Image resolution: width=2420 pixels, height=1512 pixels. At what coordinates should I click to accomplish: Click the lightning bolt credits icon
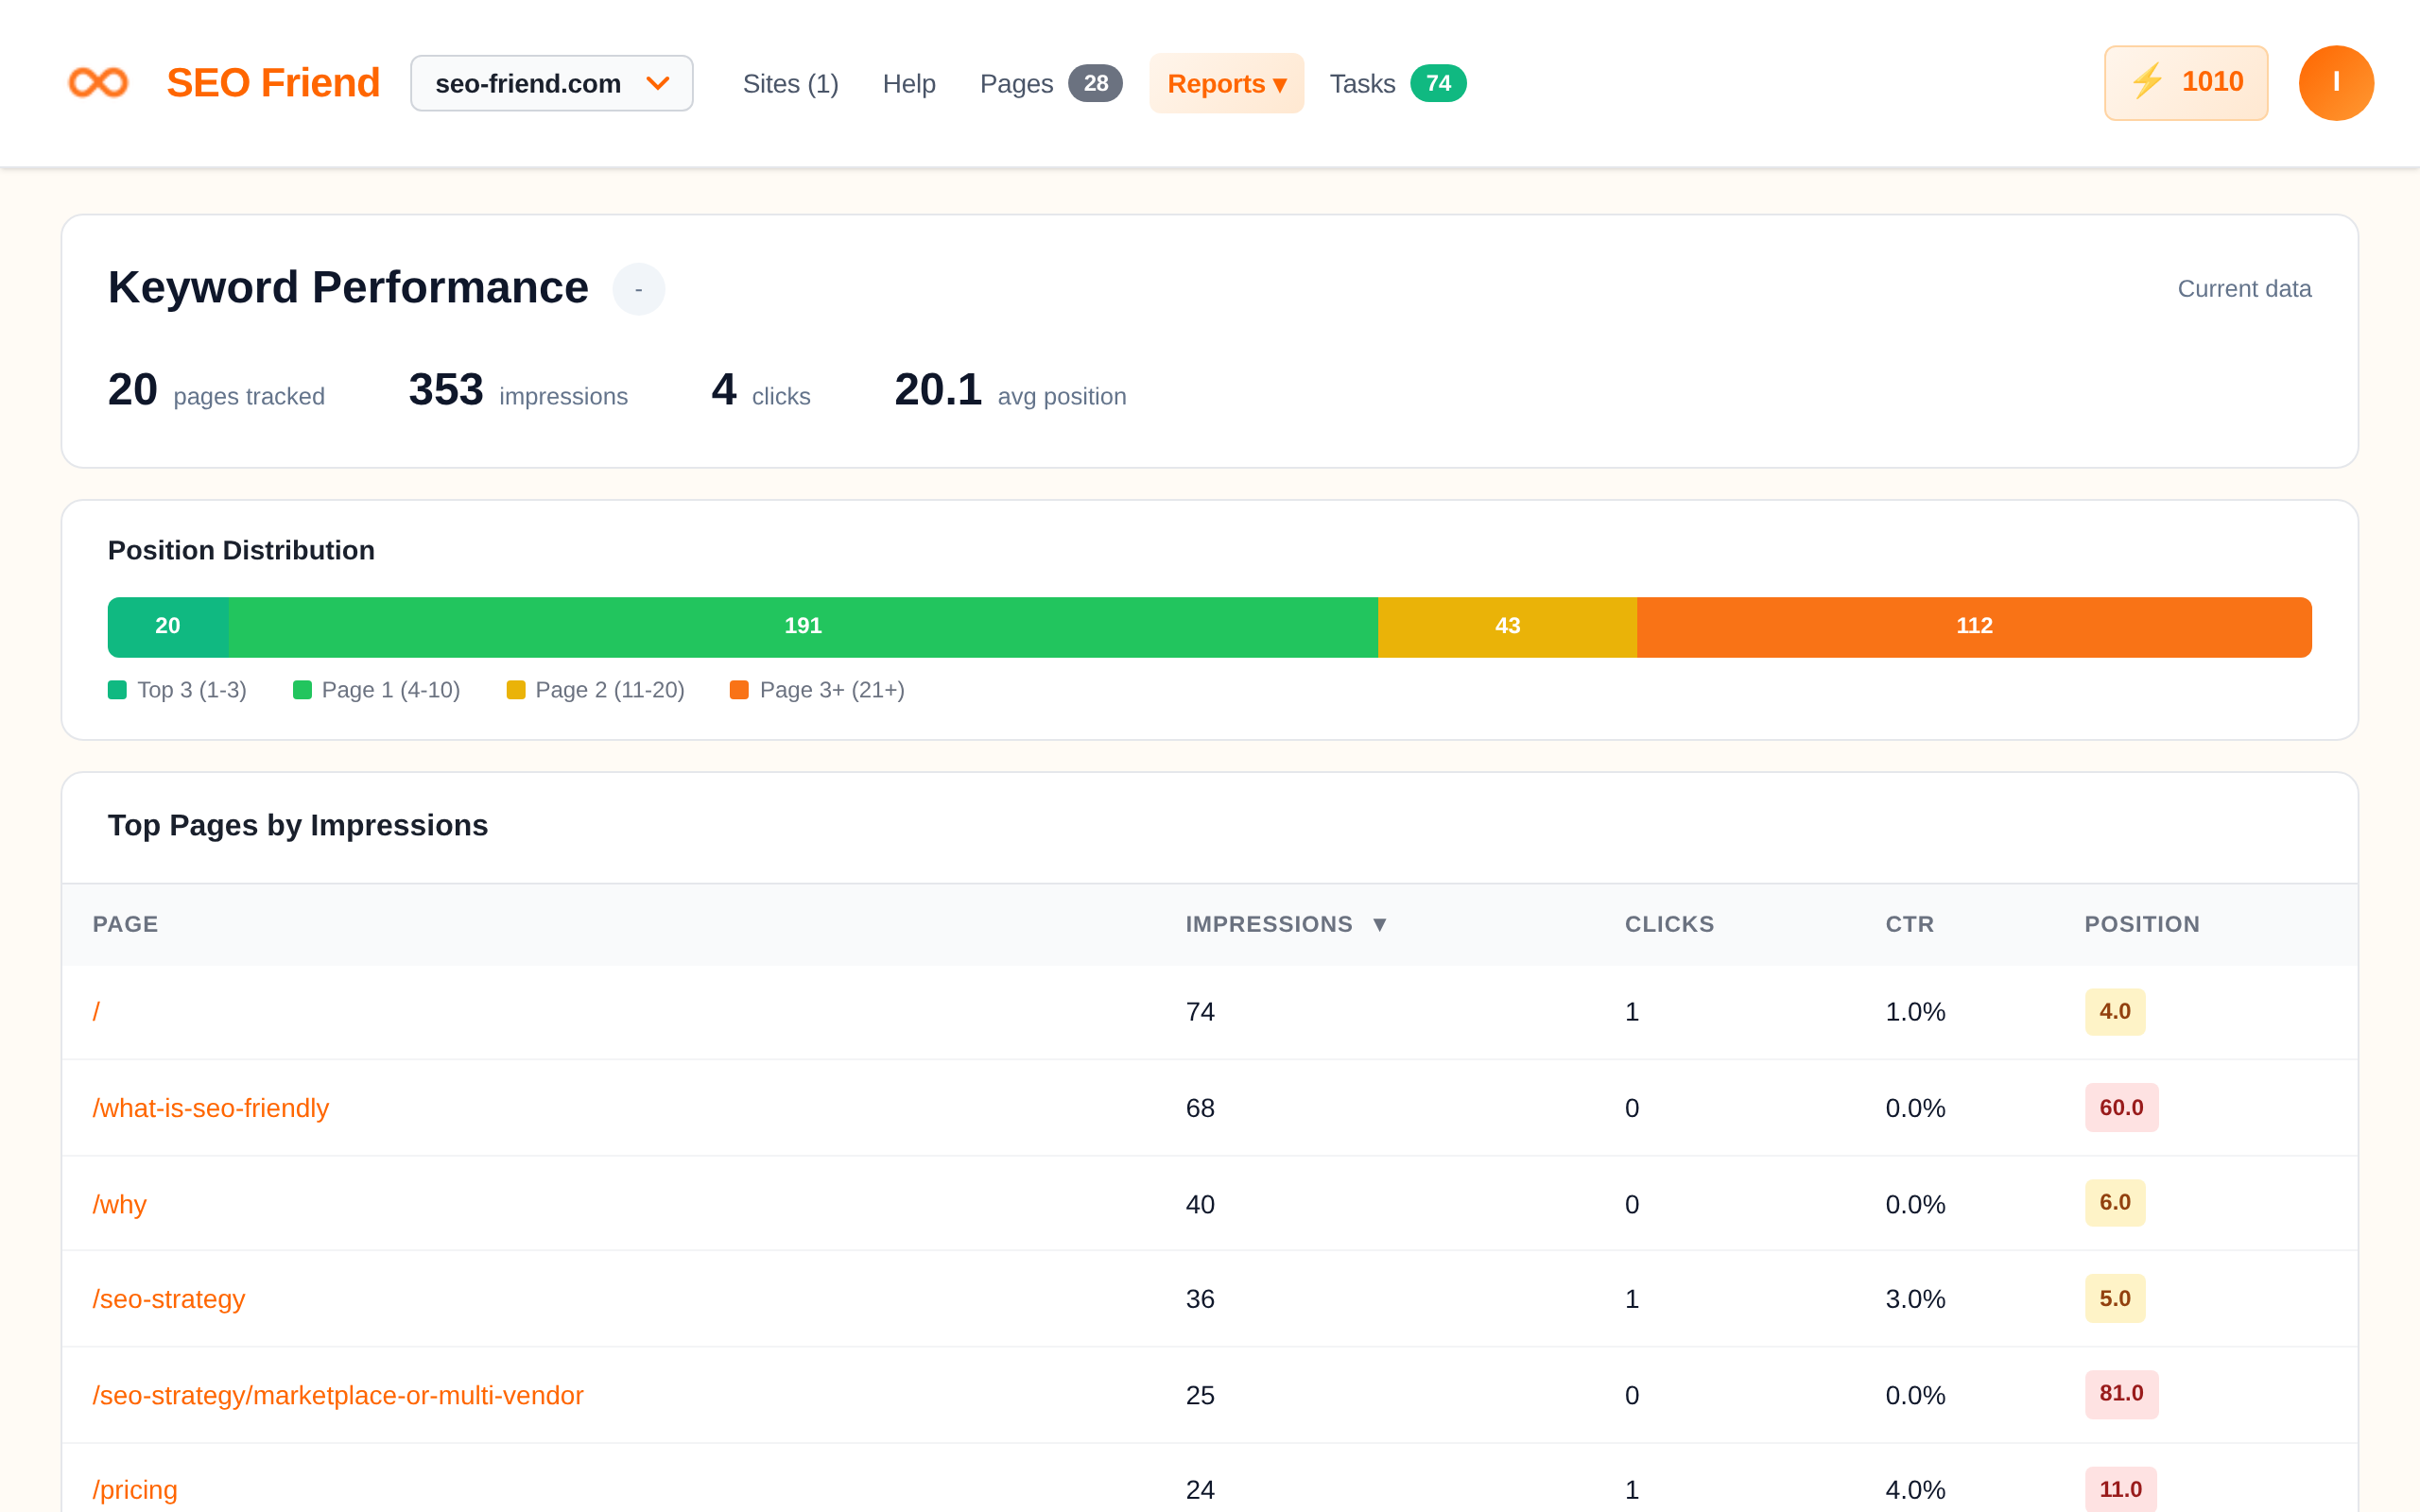(2146, 82)
